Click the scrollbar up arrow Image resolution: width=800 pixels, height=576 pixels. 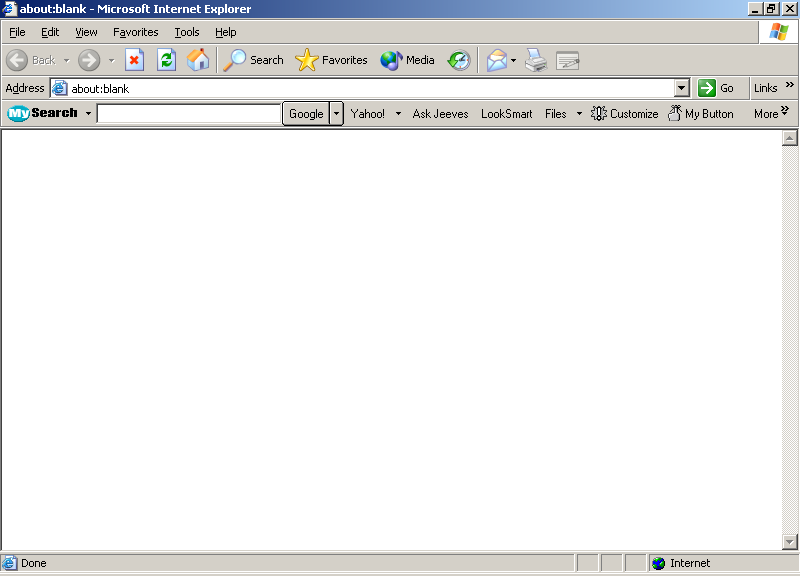[789, 138]
